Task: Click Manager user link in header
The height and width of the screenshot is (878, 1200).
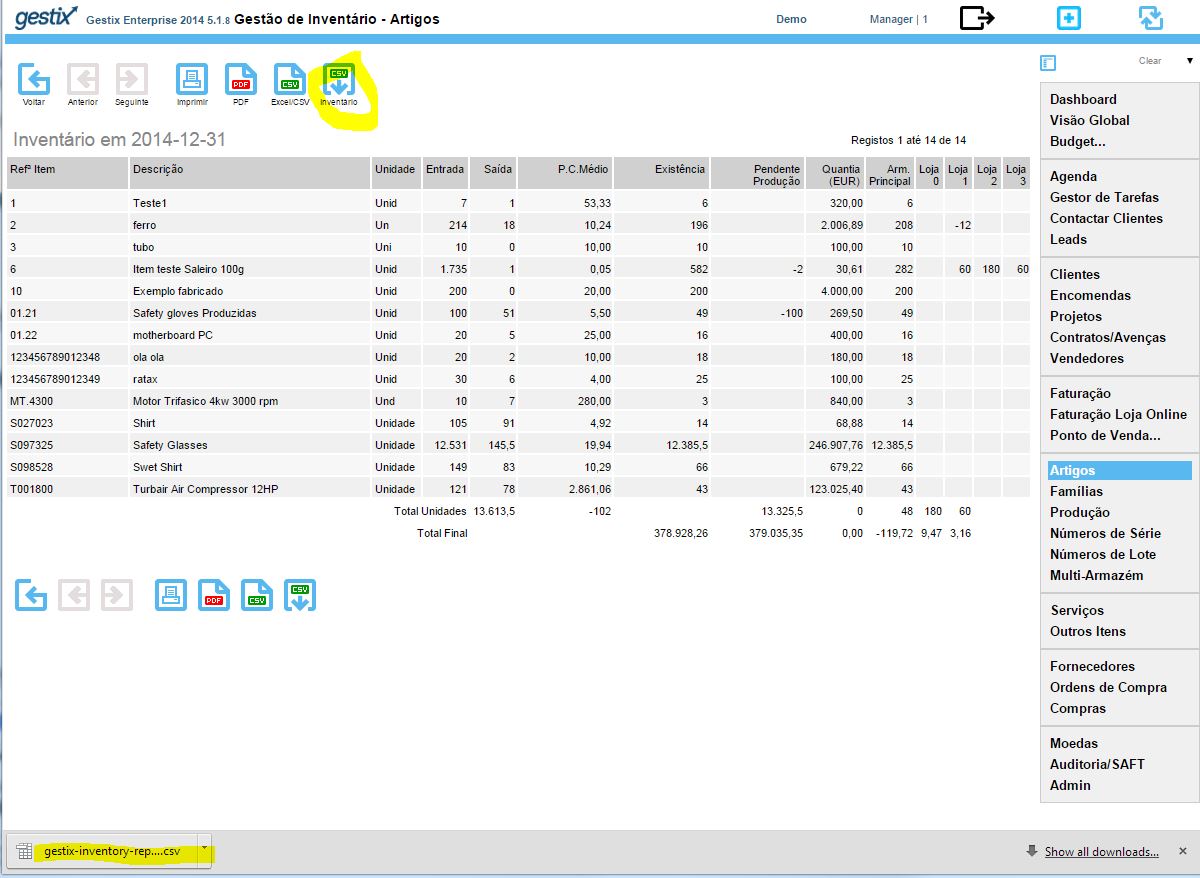Action: coord(899,19)
